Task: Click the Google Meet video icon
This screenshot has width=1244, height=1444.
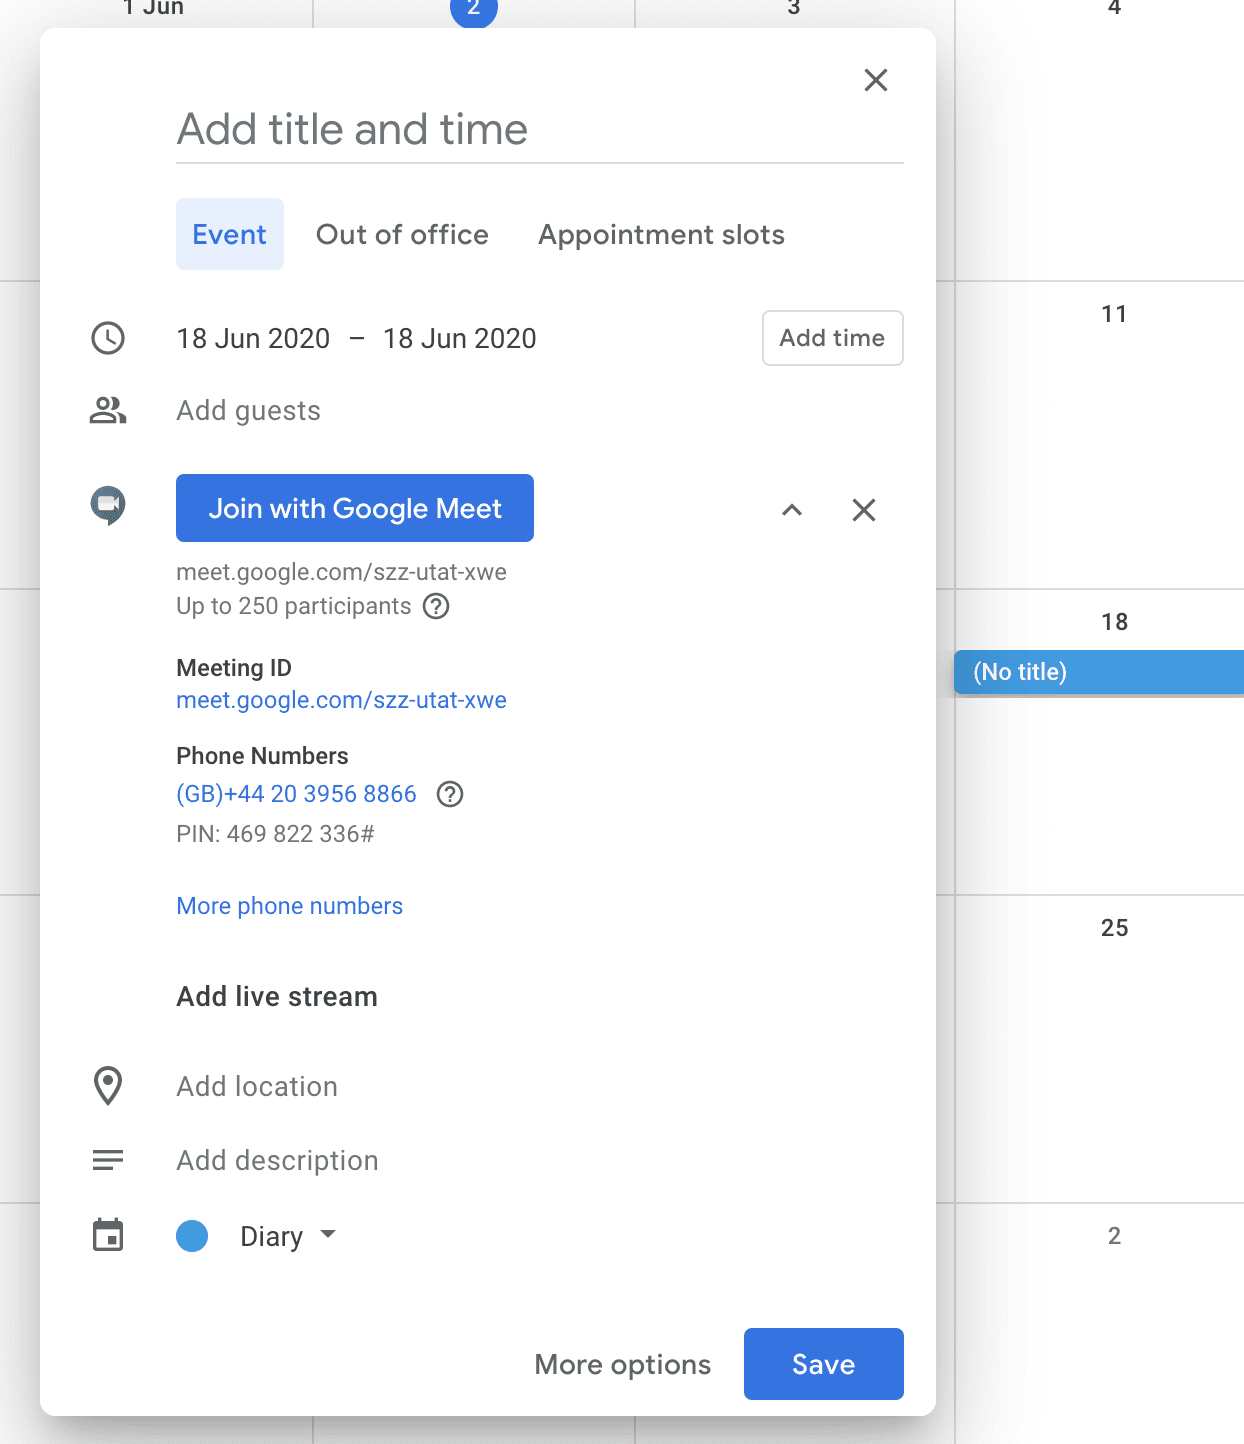Action: [x=108, y=505]
